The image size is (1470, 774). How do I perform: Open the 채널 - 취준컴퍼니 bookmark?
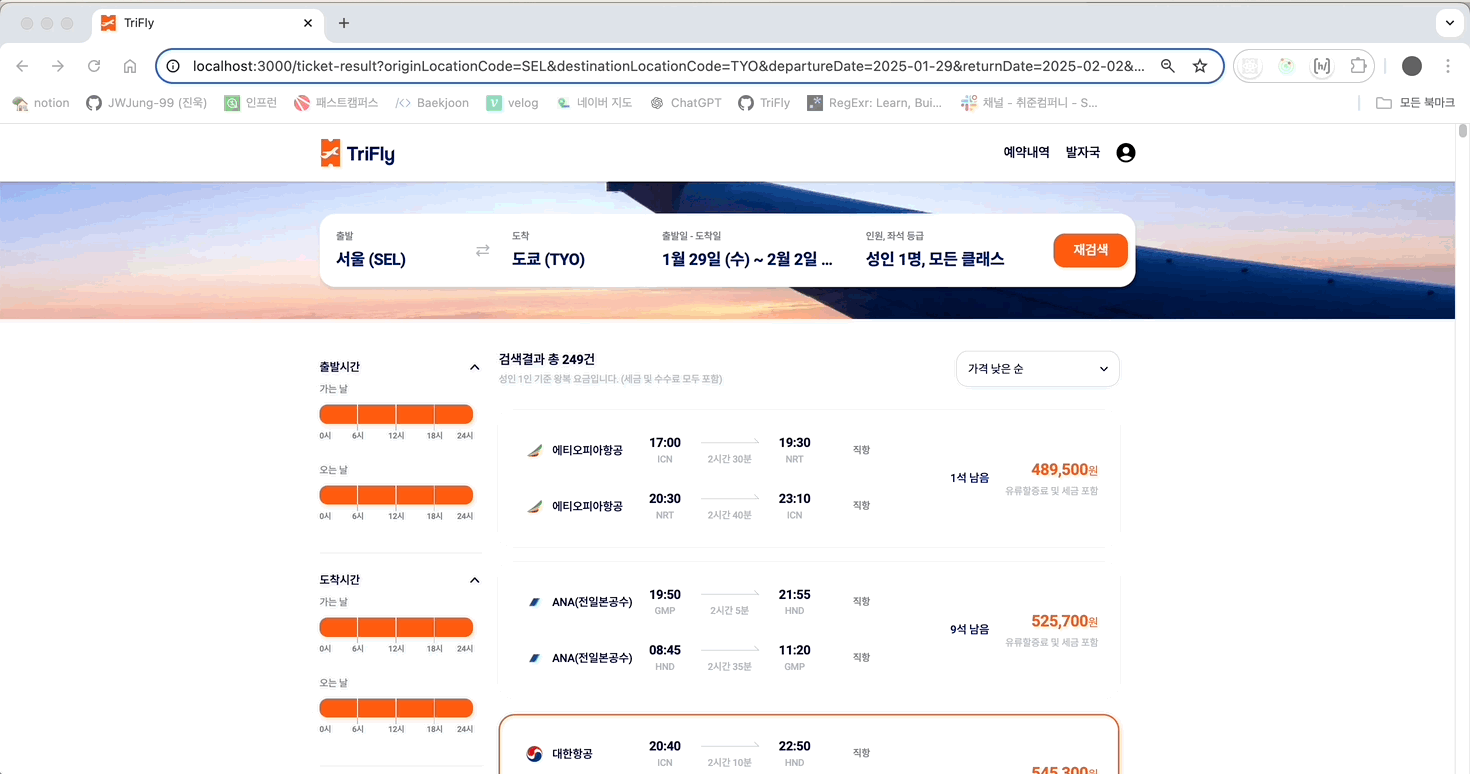coord(1029,103)
